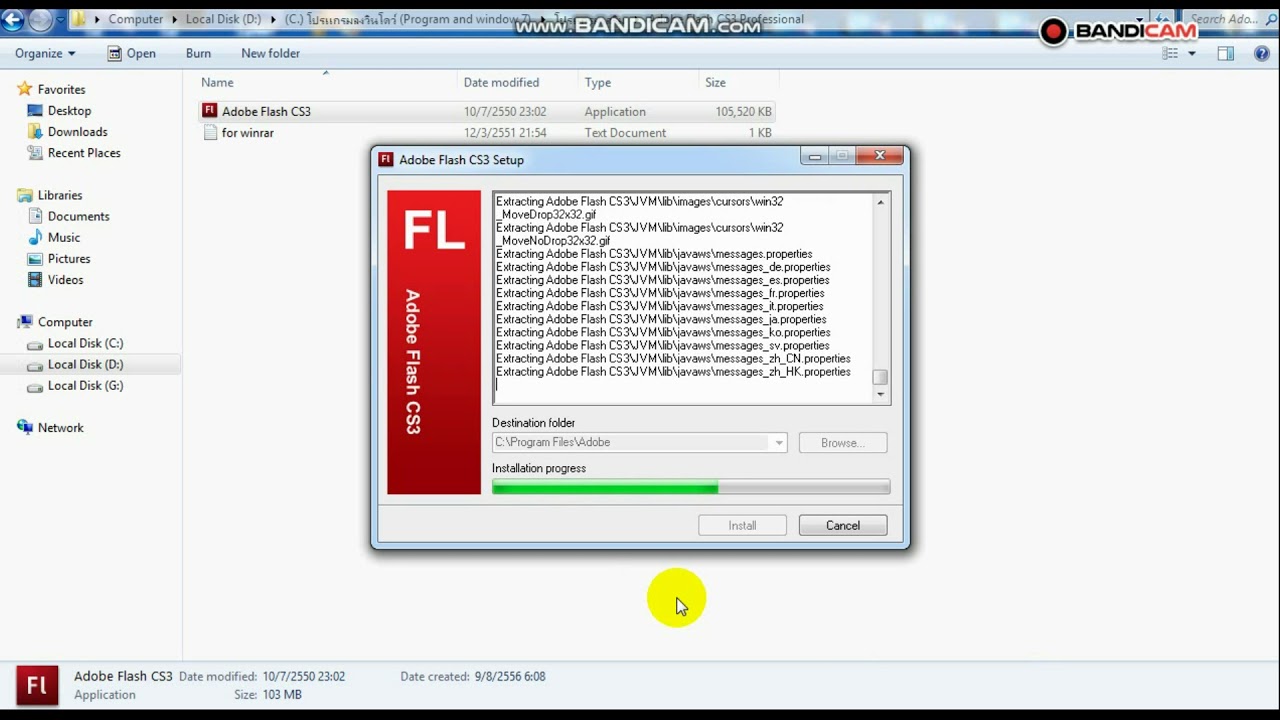
Task: Open the Pictures library
Action: point(69,258)
